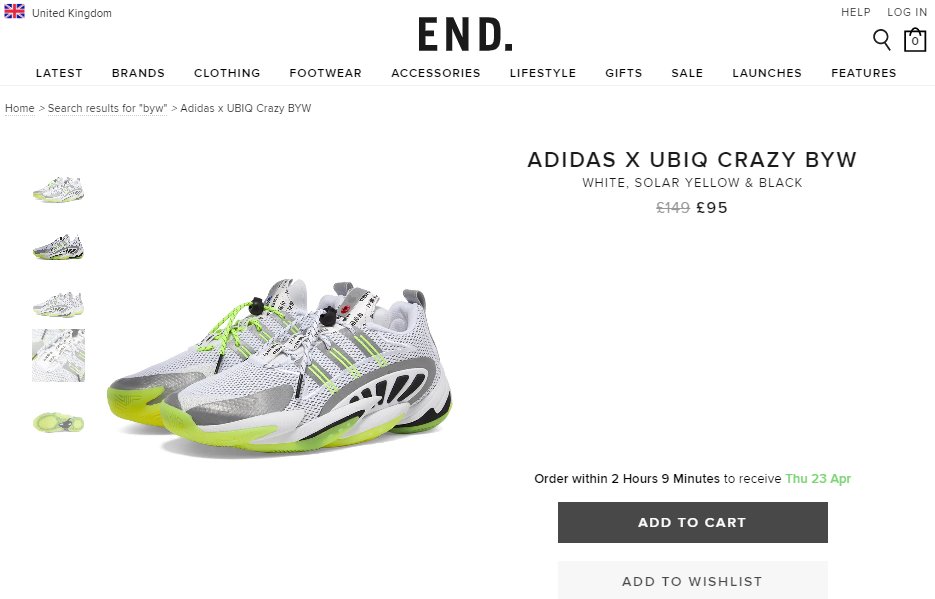Viewport: 935px width, 599px height.
Task: Open the Launches menu
Action: click(x=767, y=73)
